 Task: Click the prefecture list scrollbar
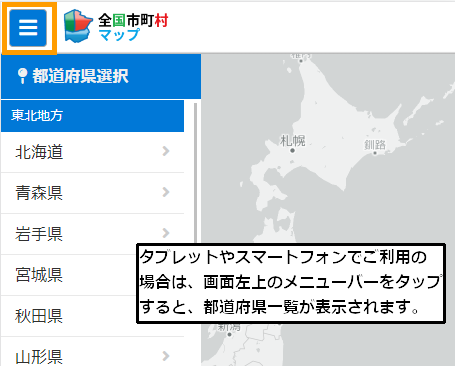[195, 173]
